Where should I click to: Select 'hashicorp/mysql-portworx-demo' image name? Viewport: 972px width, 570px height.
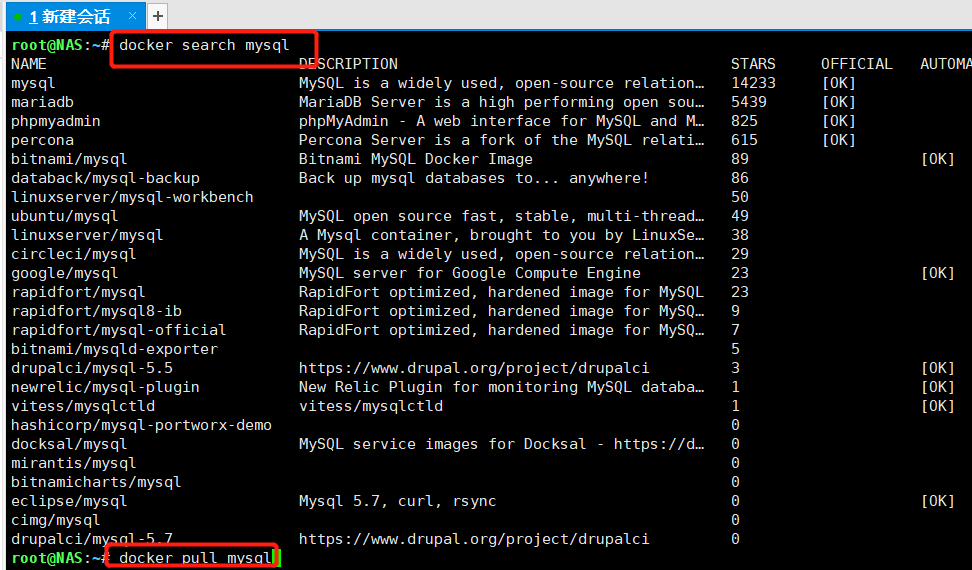click(141, 425)
